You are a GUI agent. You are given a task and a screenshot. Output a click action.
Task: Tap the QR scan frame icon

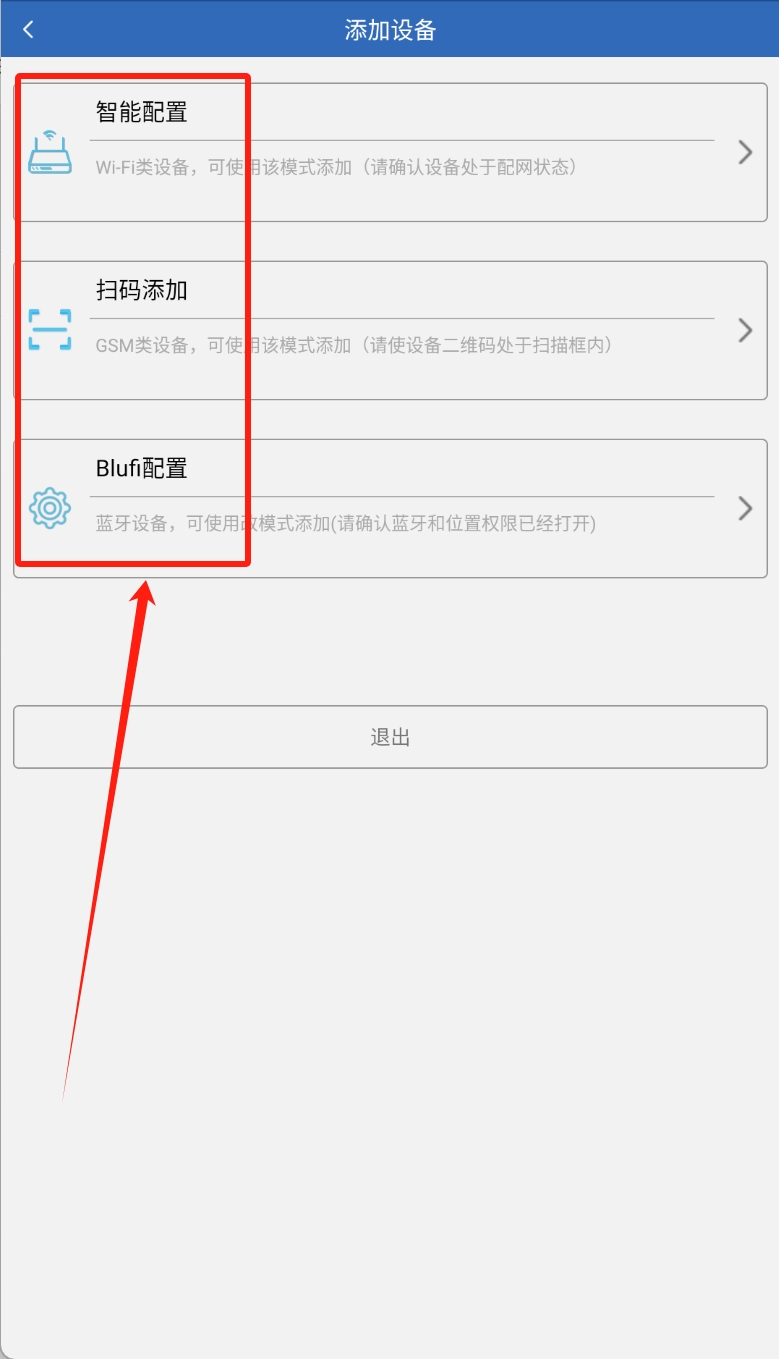point(50,329)
